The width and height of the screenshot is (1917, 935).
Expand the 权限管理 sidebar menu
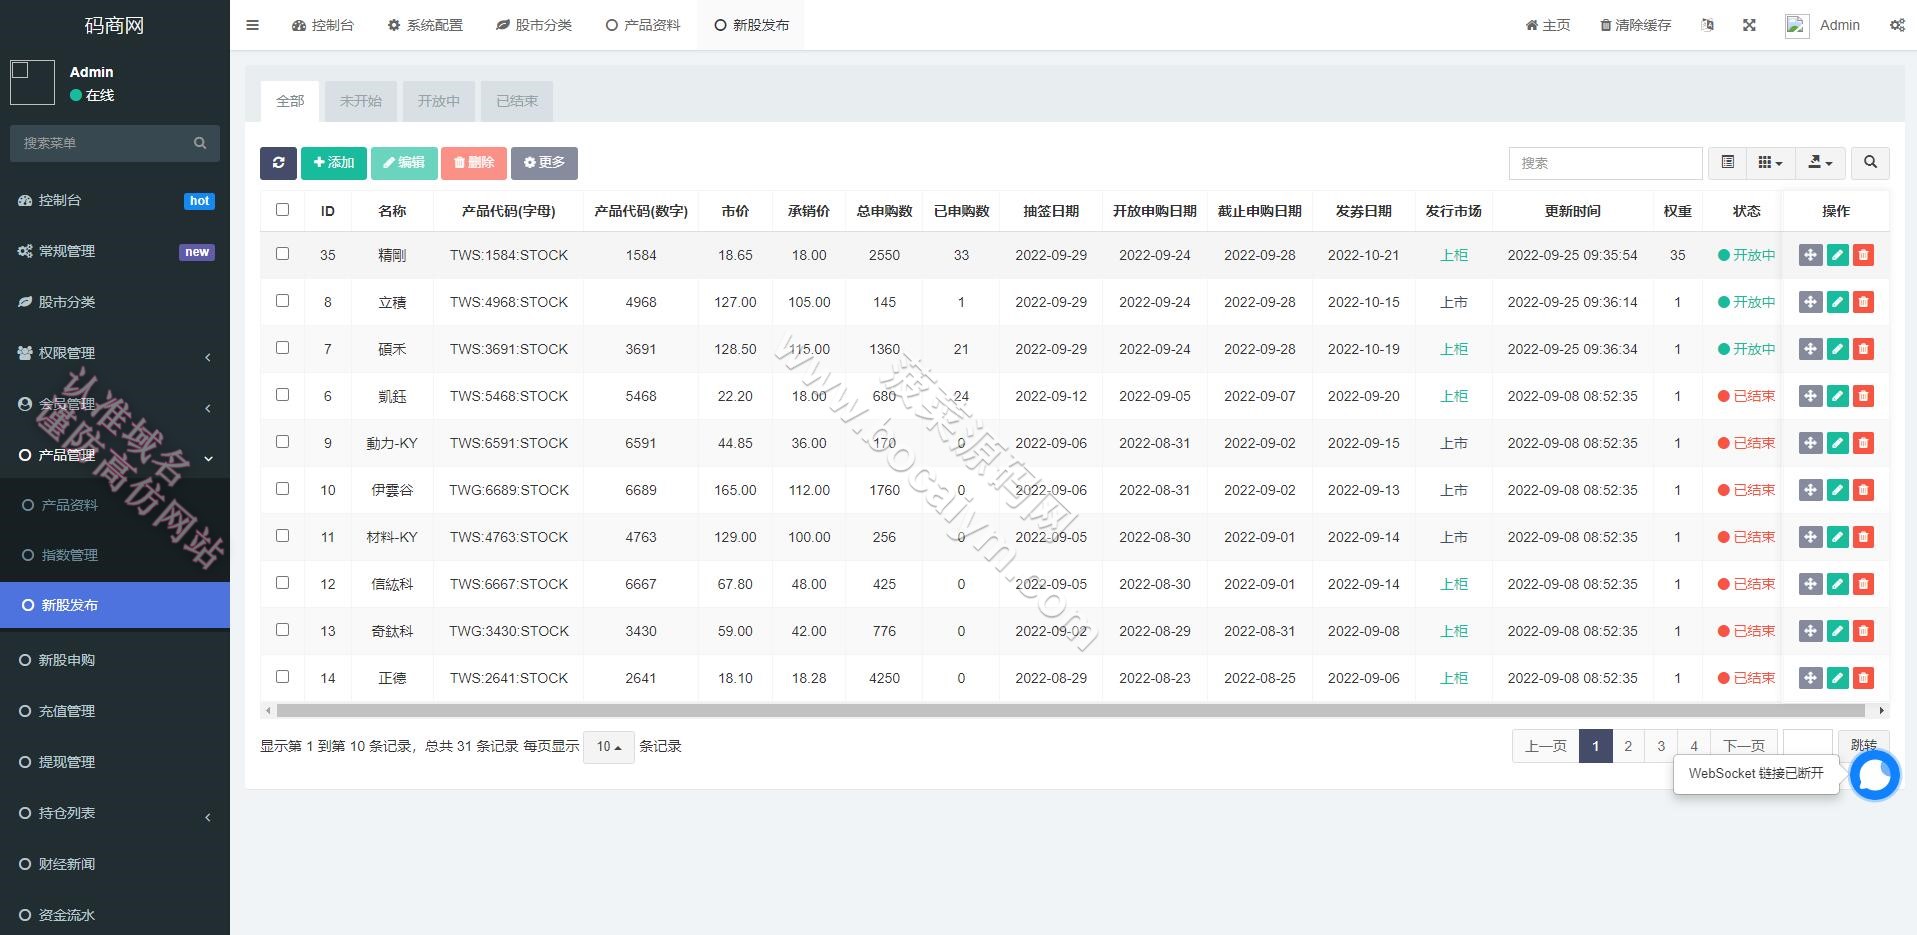pyautogui.click(x=115, y=353)
